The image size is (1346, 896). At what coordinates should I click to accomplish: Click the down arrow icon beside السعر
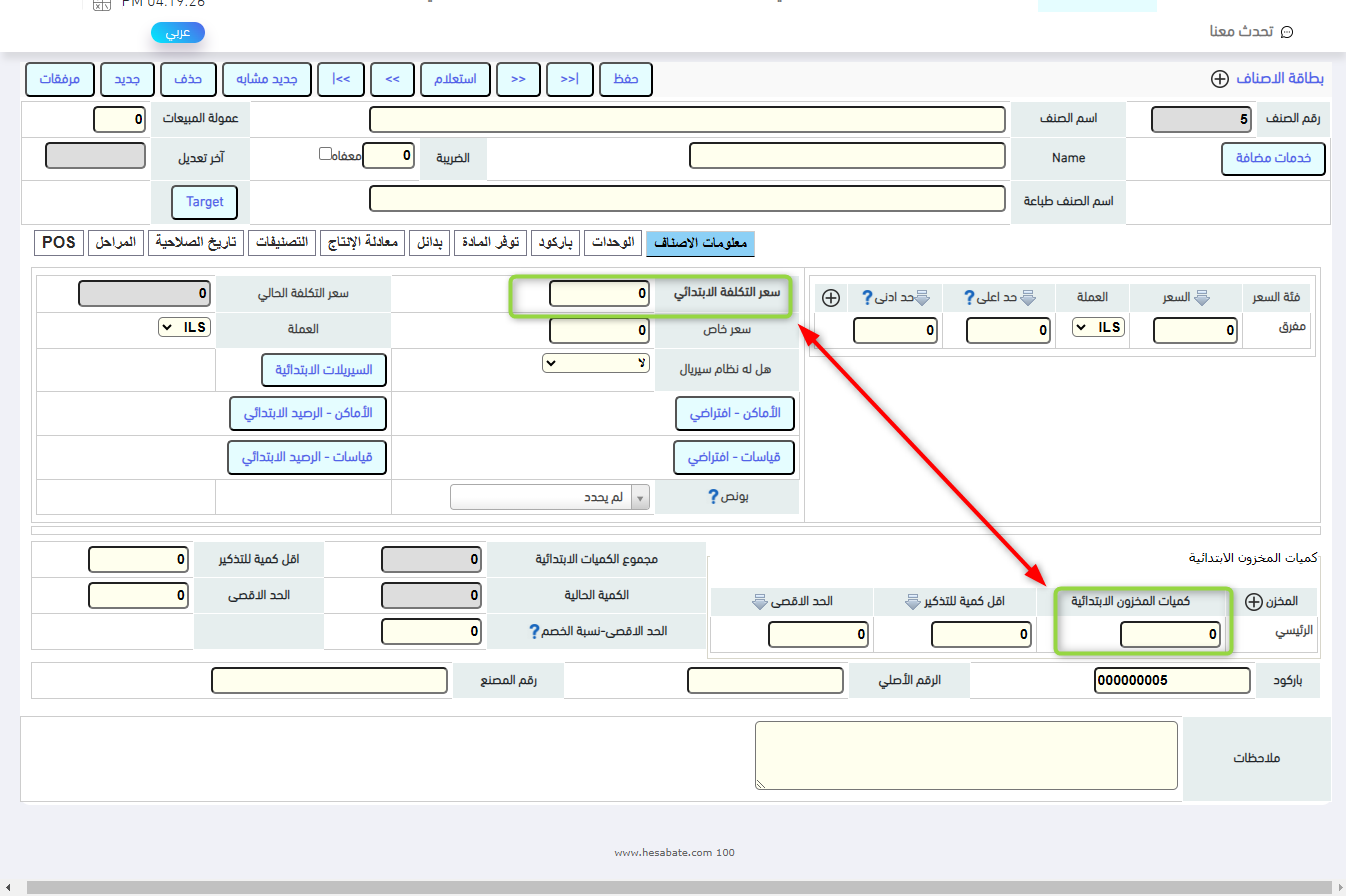pyautogui.click(x=1202, y=297)
